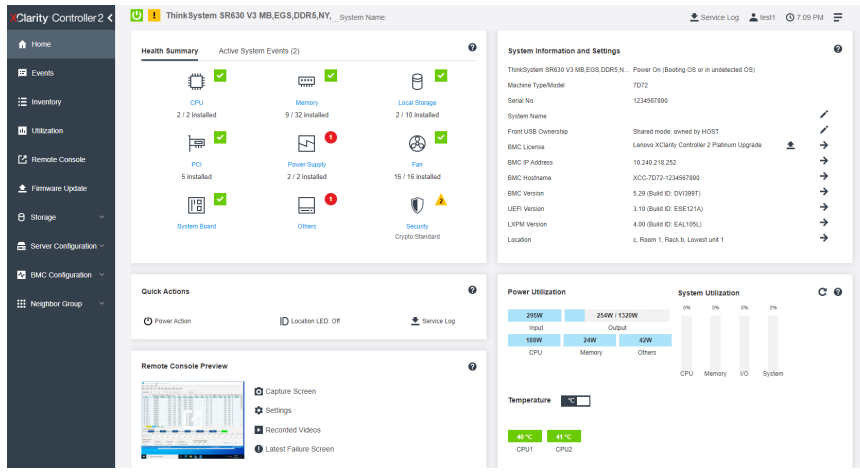Switch to Active System Events tab
Image resolution: width=860 pixels, height=476 pixels.
pos(259,51)
